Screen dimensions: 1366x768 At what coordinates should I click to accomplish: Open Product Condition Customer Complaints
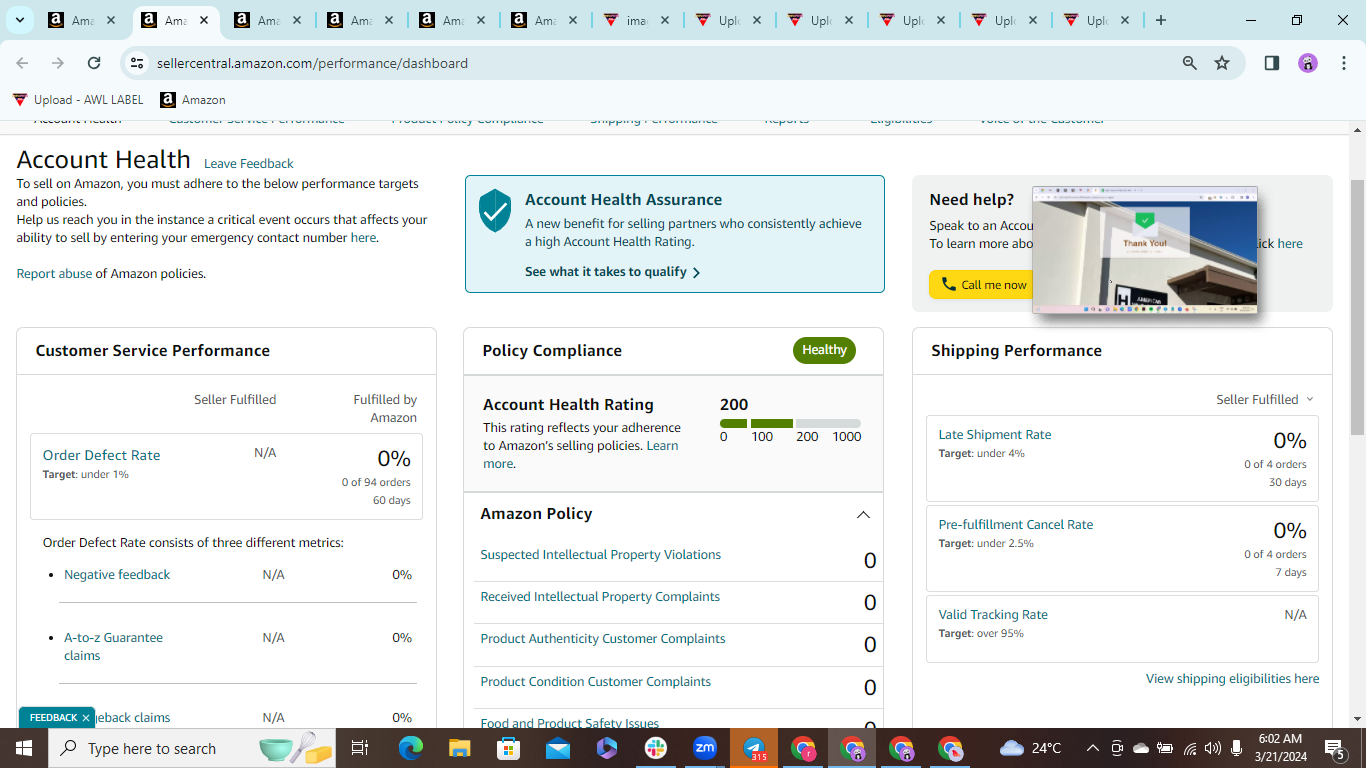595,681
